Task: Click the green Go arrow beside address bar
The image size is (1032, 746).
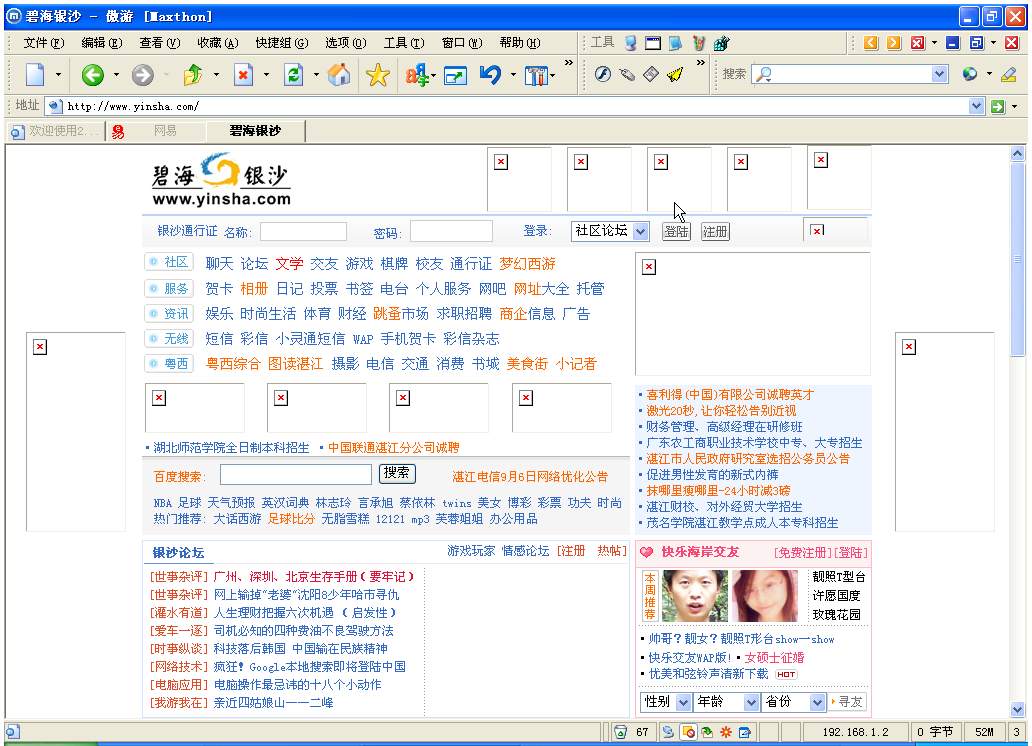Action: coord(998,106)
